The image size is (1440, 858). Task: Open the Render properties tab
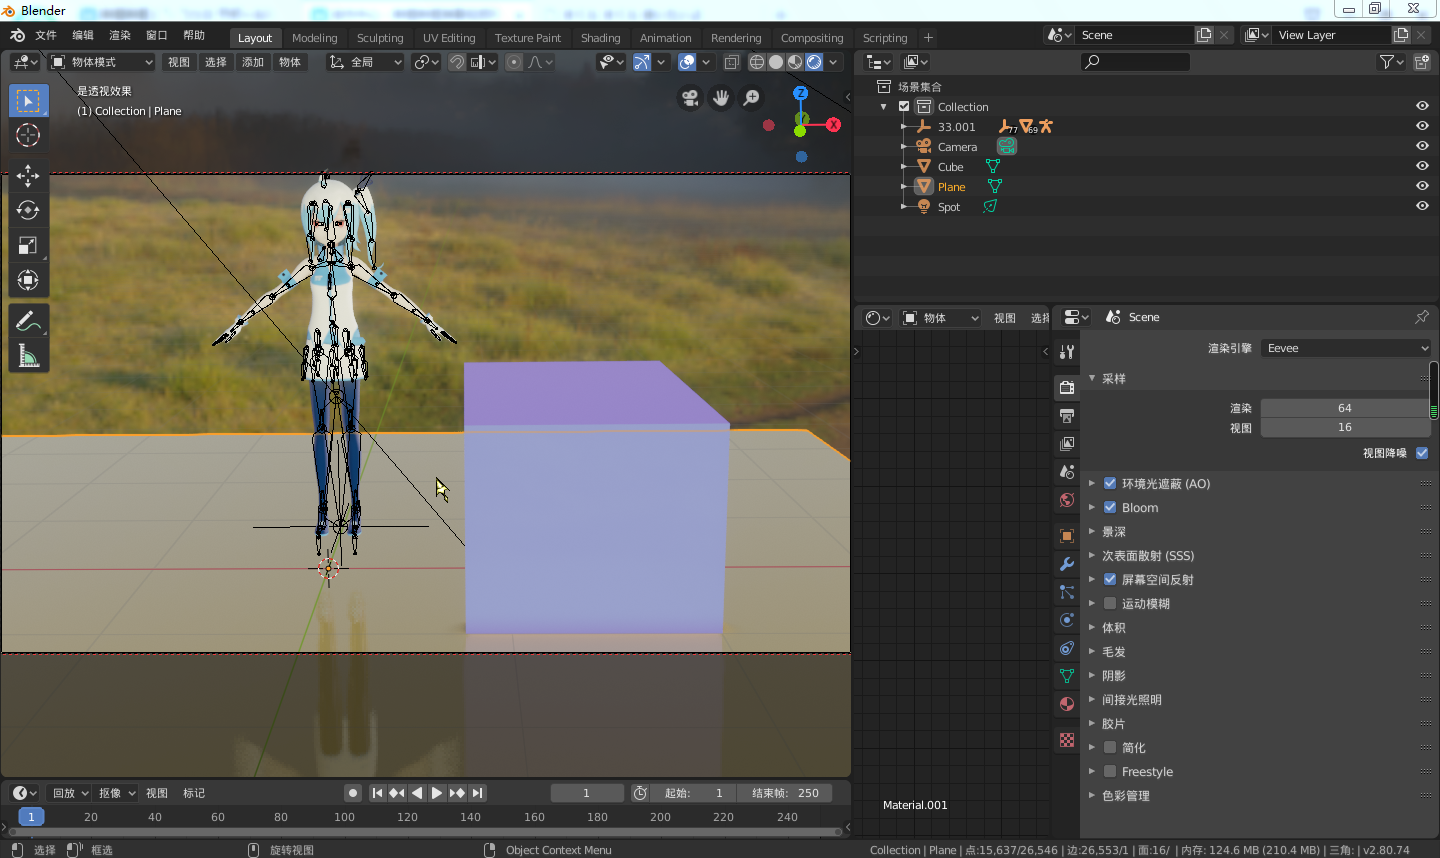(x=1067, y=387)
